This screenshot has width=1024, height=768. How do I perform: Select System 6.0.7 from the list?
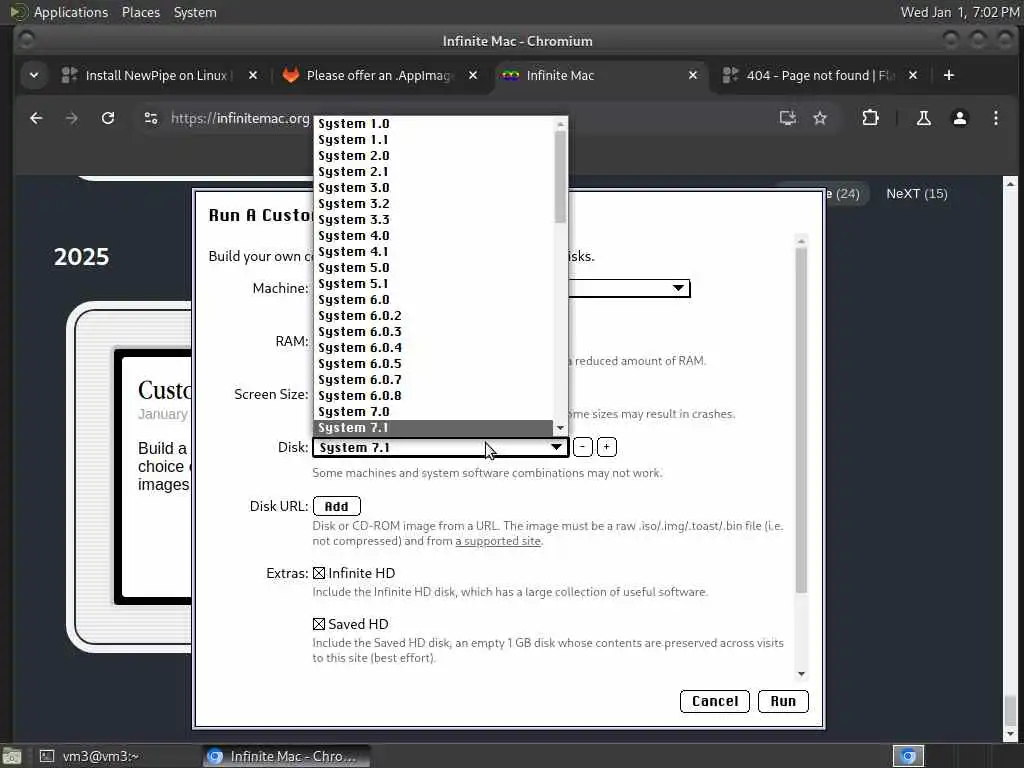click(x=434, y=379)
